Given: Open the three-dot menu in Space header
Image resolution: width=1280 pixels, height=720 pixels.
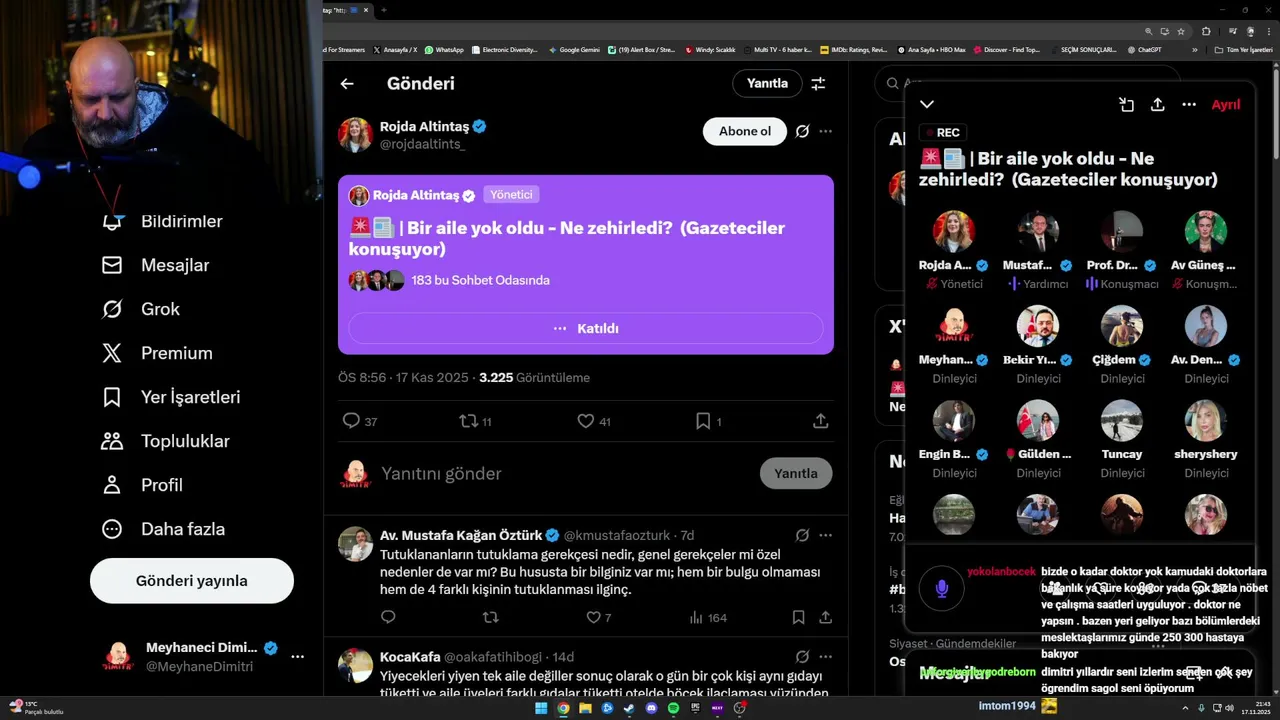Looking at the screenshot, I should click(1189, 104).
